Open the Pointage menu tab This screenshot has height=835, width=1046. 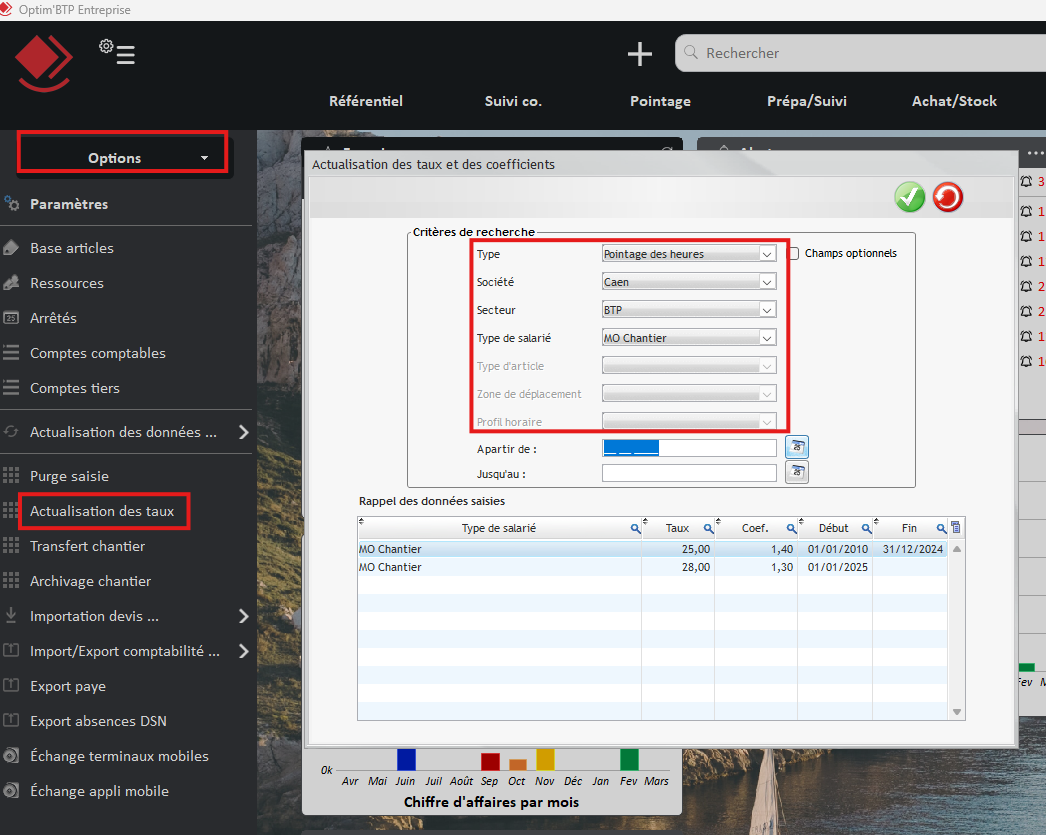pyautogui.click(x=660, y=101)
